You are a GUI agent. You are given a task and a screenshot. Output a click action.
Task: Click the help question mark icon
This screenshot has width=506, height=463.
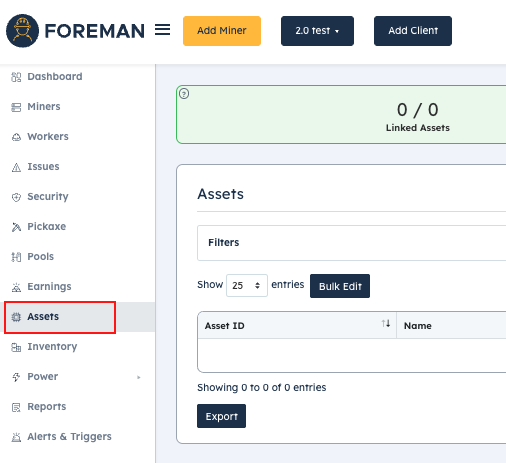[184, 94]
